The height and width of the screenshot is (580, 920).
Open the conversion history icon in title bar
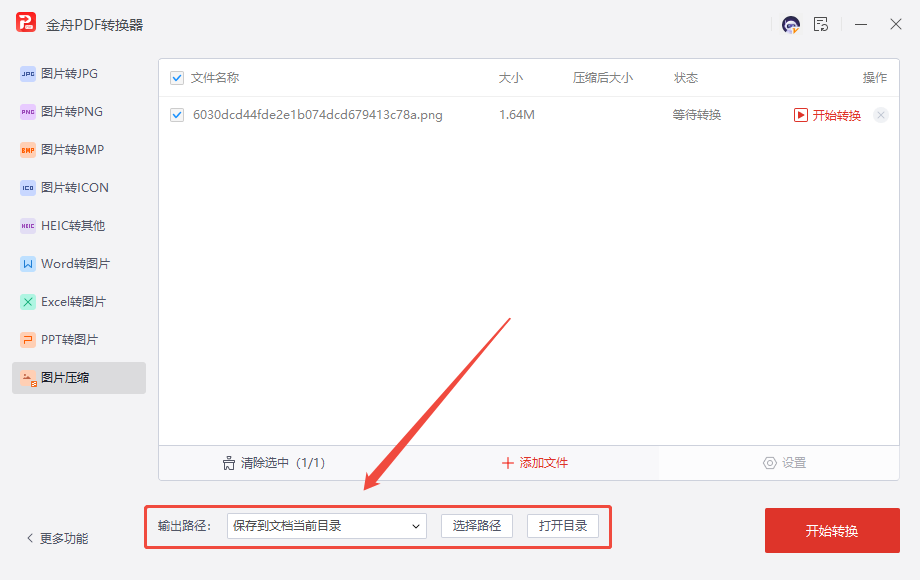pyautogui.click(x=821, y=25)
